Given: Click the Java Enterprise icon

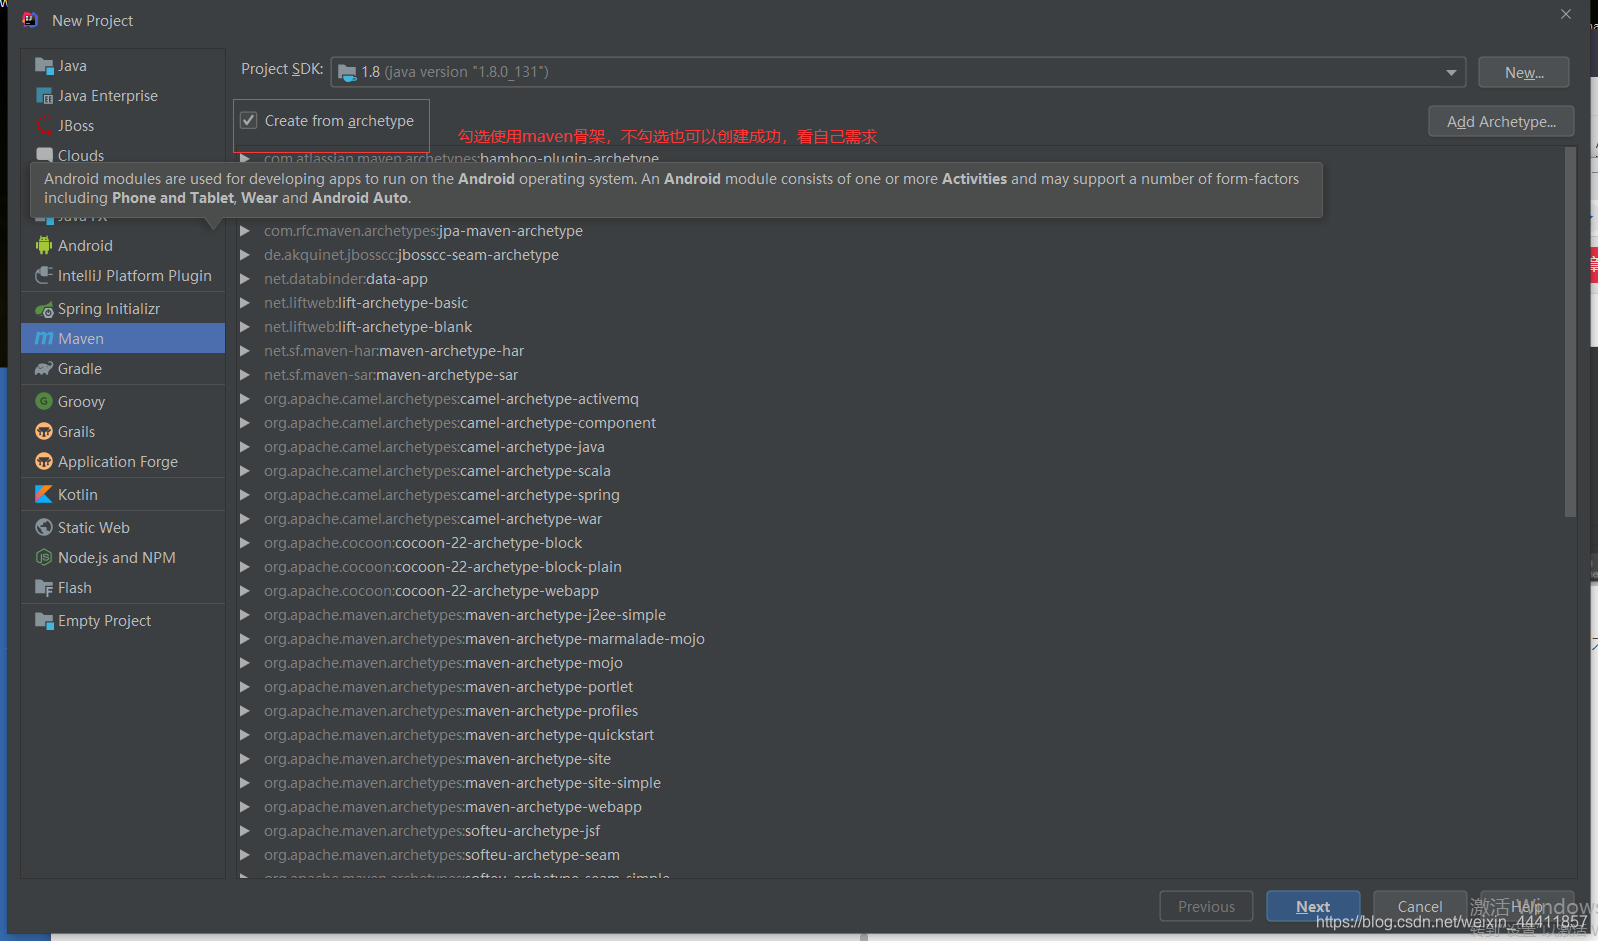Looking at the screenshot, I should pos(44,96).
